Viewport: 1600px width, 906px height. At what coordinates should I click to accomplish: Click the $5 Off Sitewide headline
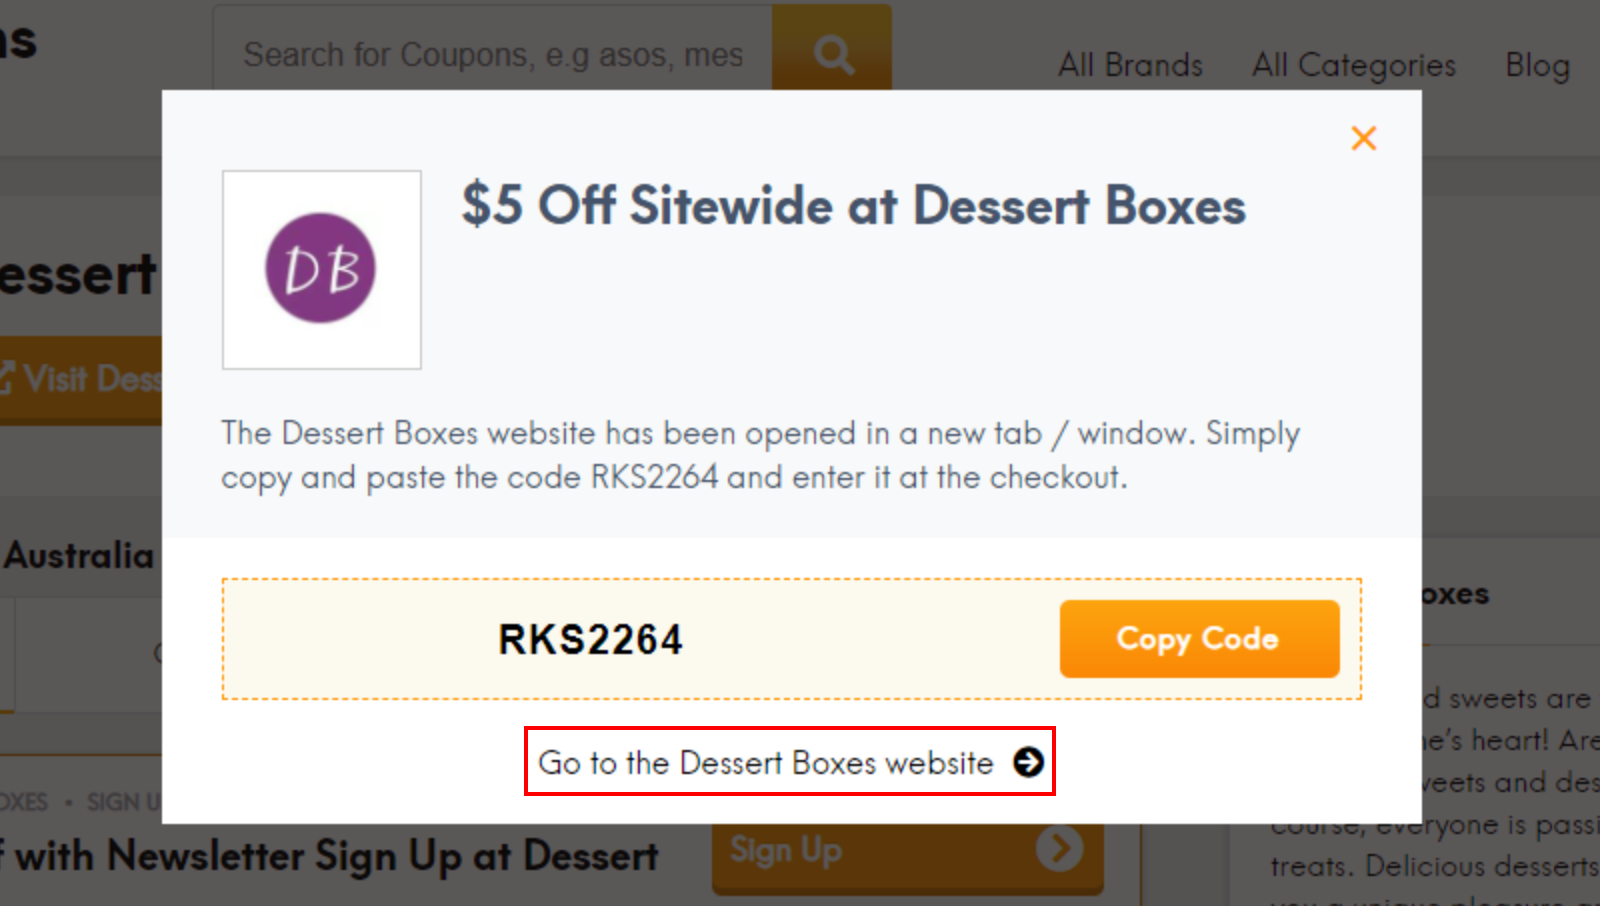coord(853,207)
